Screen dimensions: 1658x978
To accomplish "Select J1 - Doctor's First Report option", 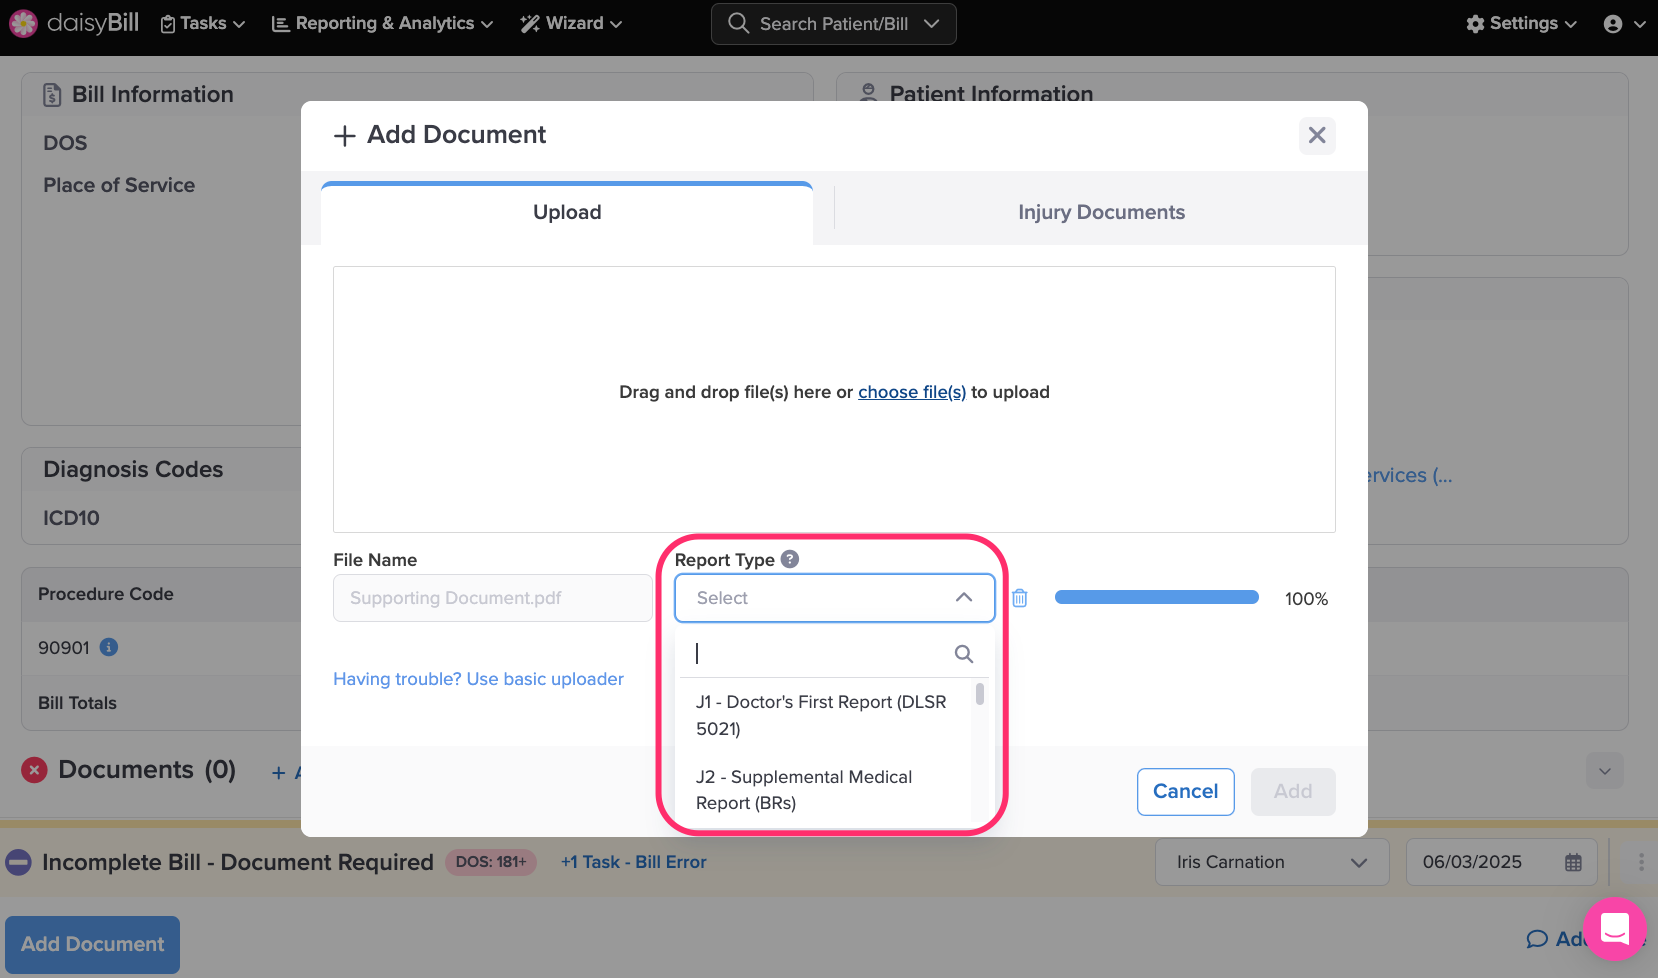I will coord(821,715).
